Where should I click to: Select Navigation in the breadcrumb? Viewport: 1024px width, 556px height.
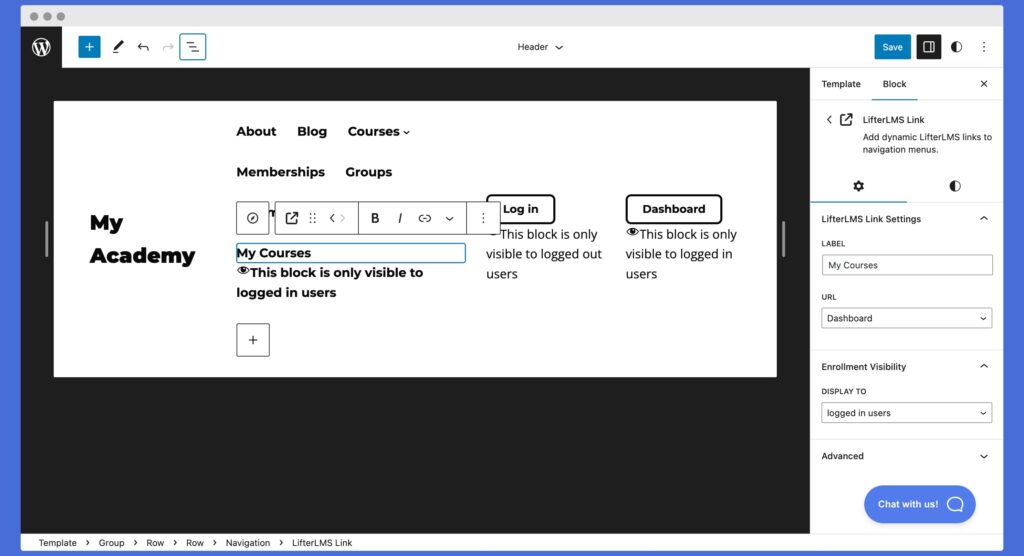[x=248, y=543]
